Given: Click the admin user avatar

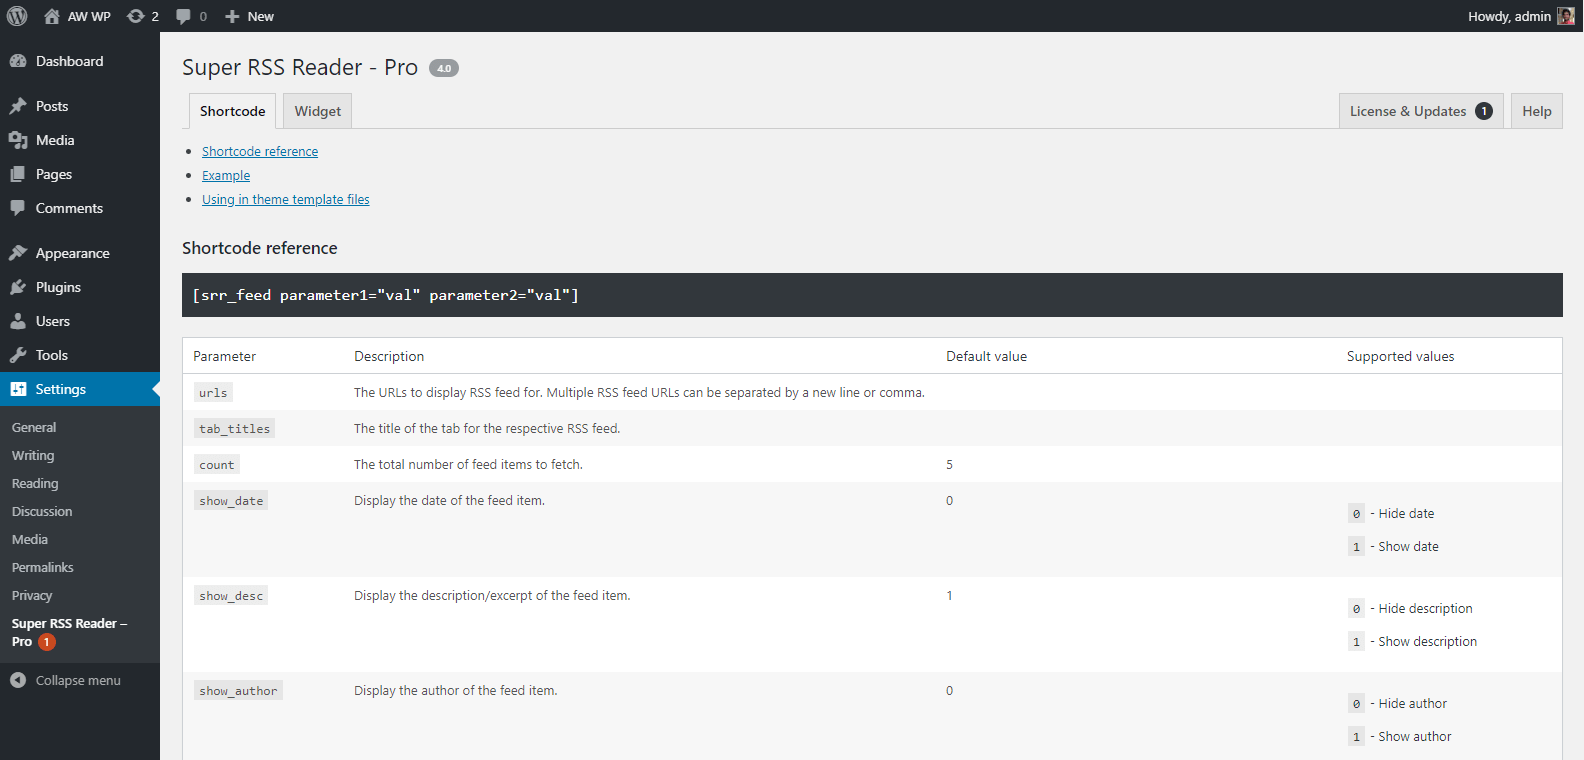Looking at the screenshot, I should 1565,16.
